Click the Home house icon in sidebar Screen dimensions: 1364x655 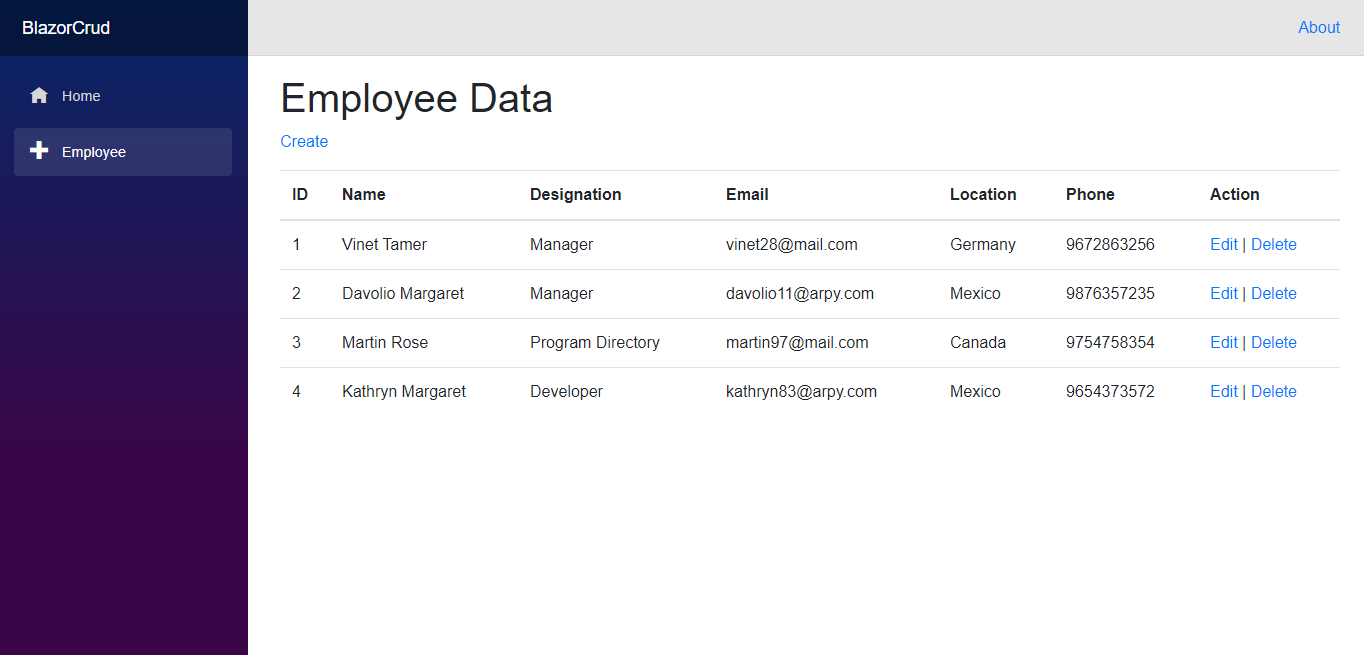[x=39, y=96]
